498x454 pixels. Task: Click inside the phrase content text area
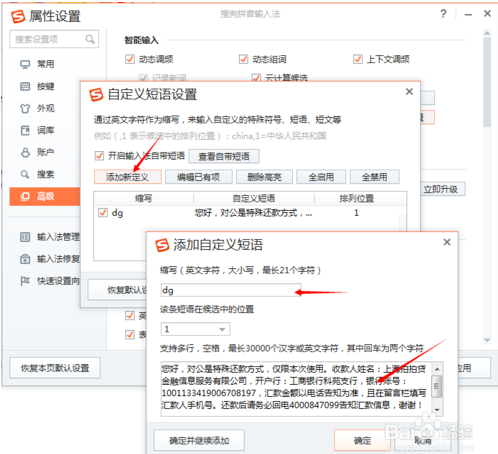point(296,388)
